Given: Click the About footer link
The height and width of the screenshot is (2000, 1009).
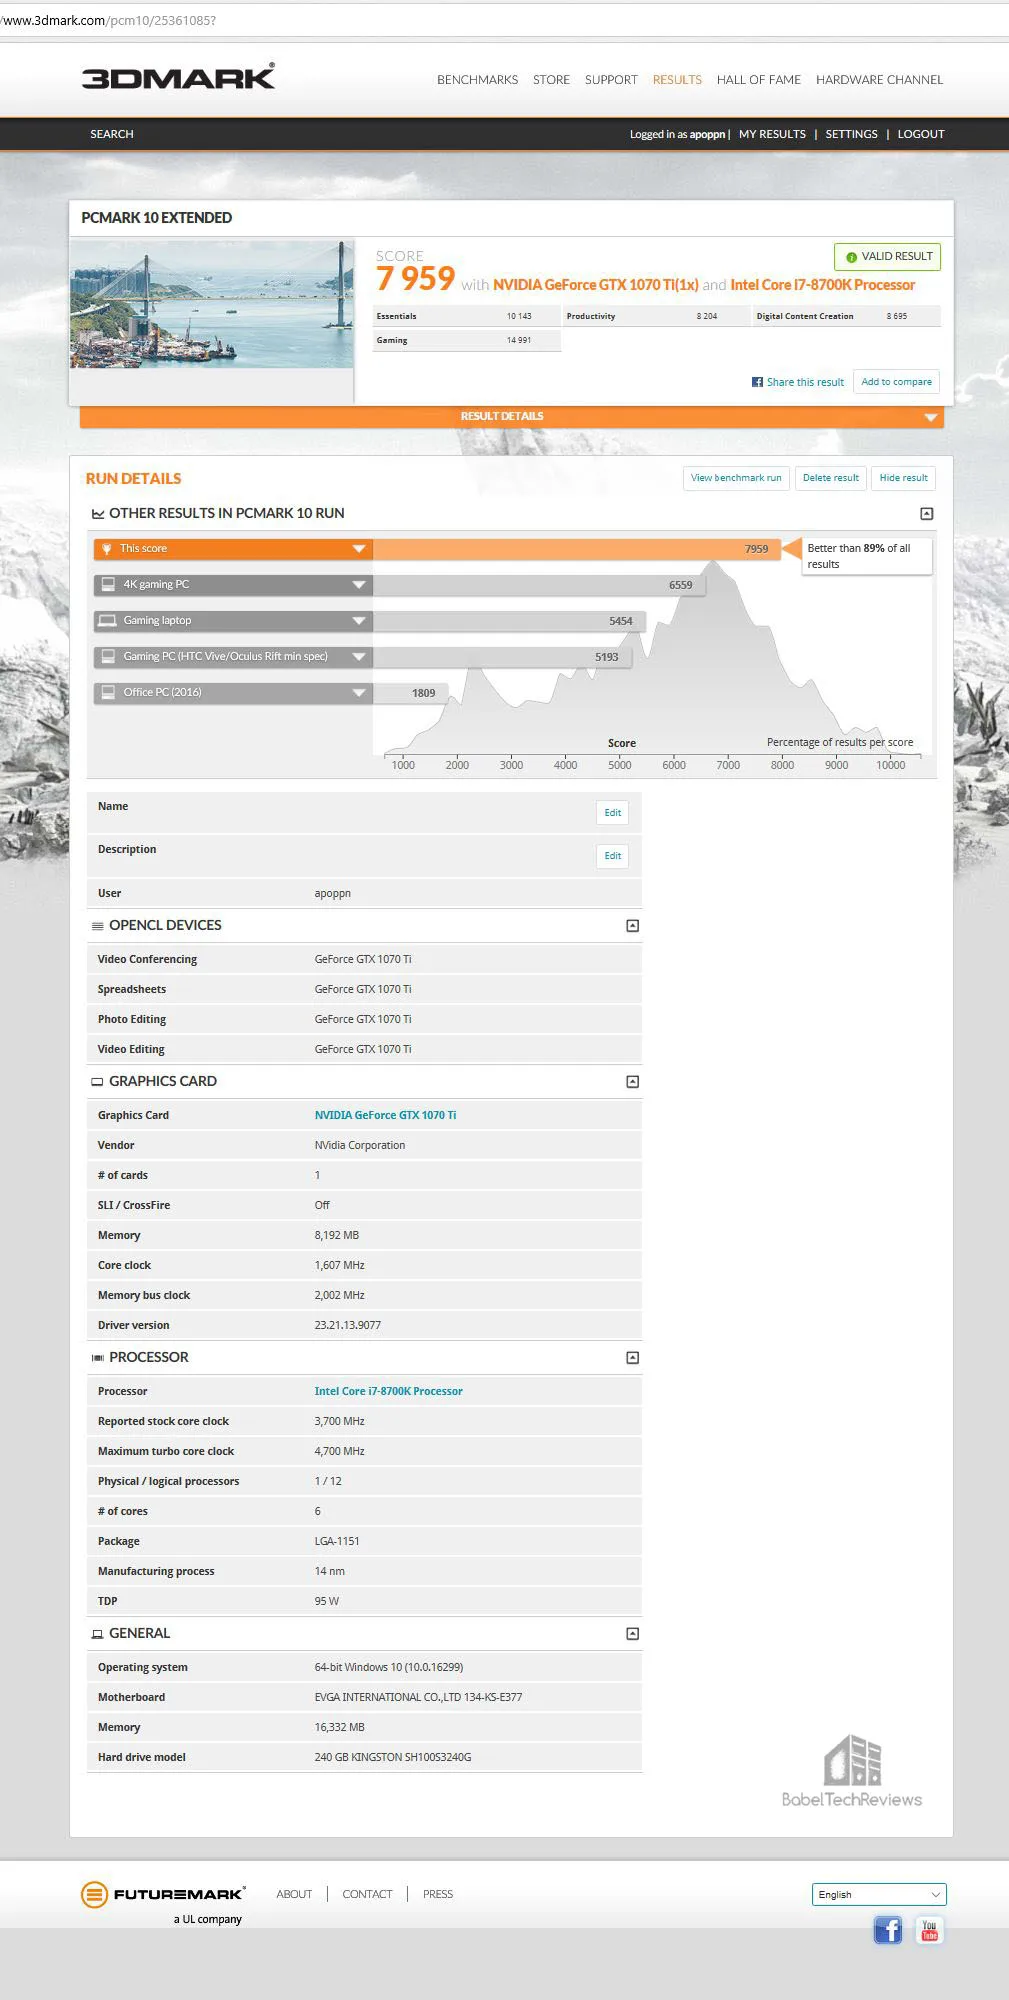Looking at the screenshot, I should pos(294,1894).
